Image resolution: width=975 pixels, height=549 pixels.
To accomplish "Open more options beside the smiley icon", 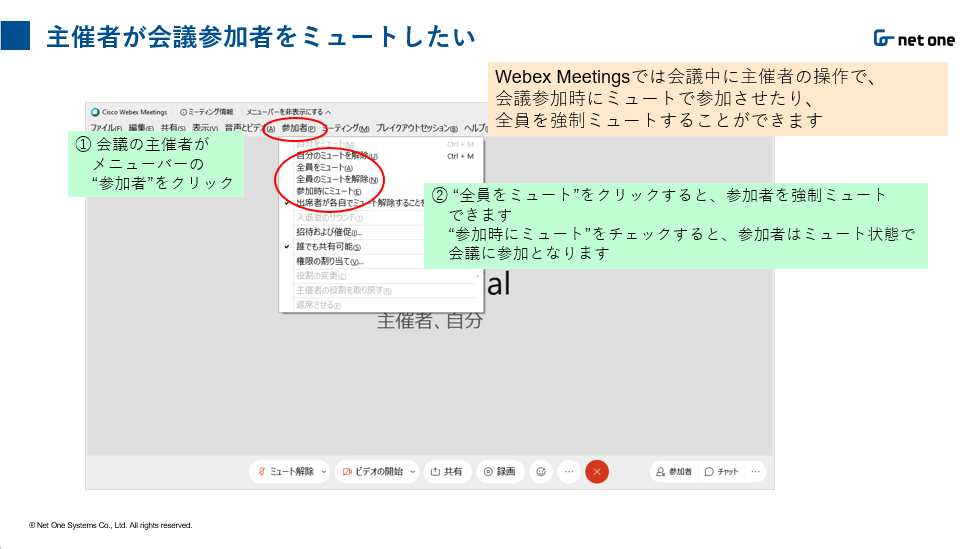I will 569,472.
